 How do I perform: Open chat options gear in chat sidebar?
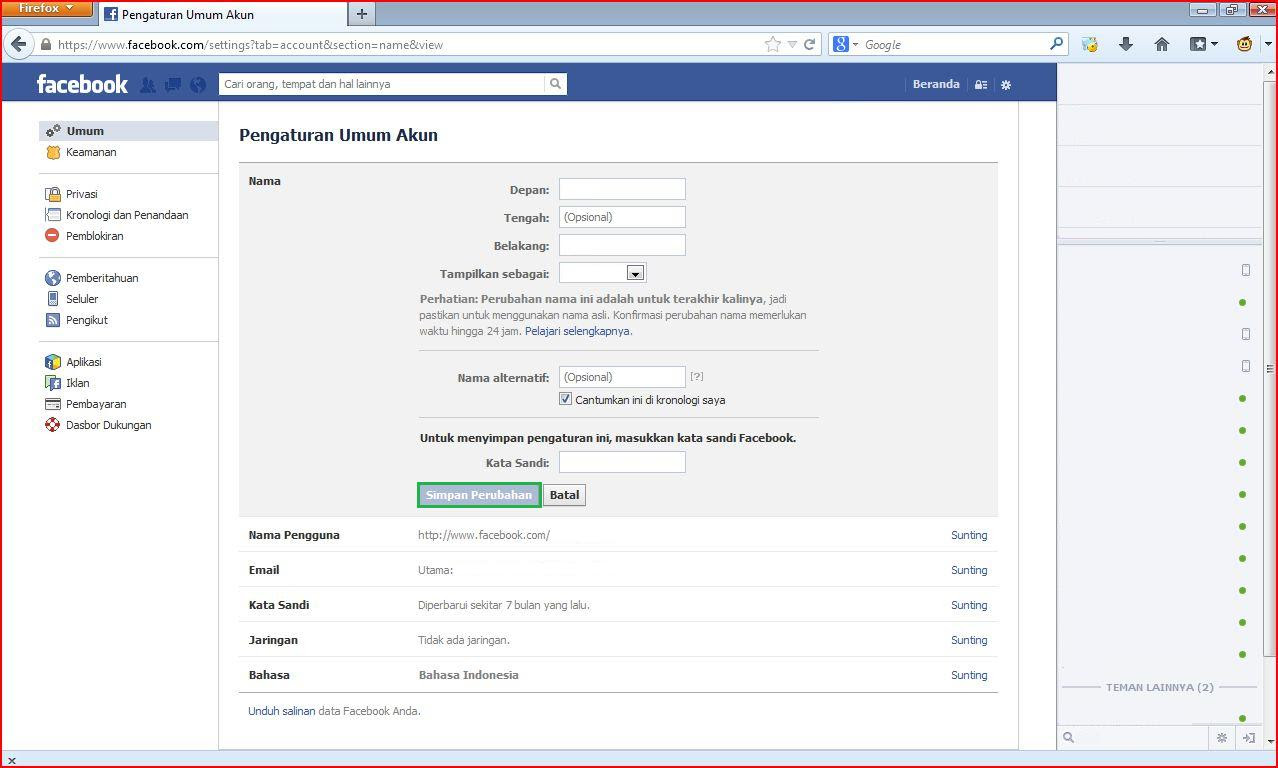tap(1221, 738)
